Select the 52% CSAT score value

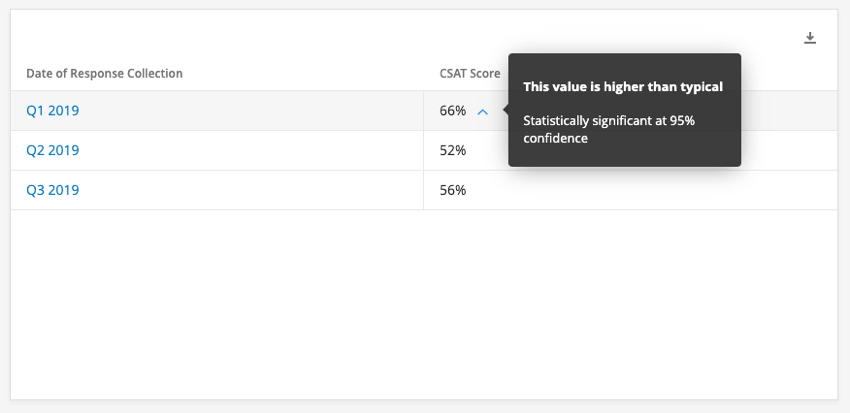(453, 151)
